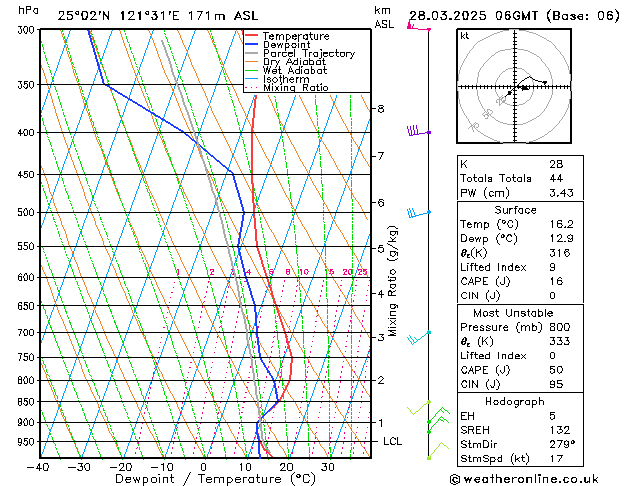Click the -40 temperature axis label

pyautogui.click(x=38, y=467)
